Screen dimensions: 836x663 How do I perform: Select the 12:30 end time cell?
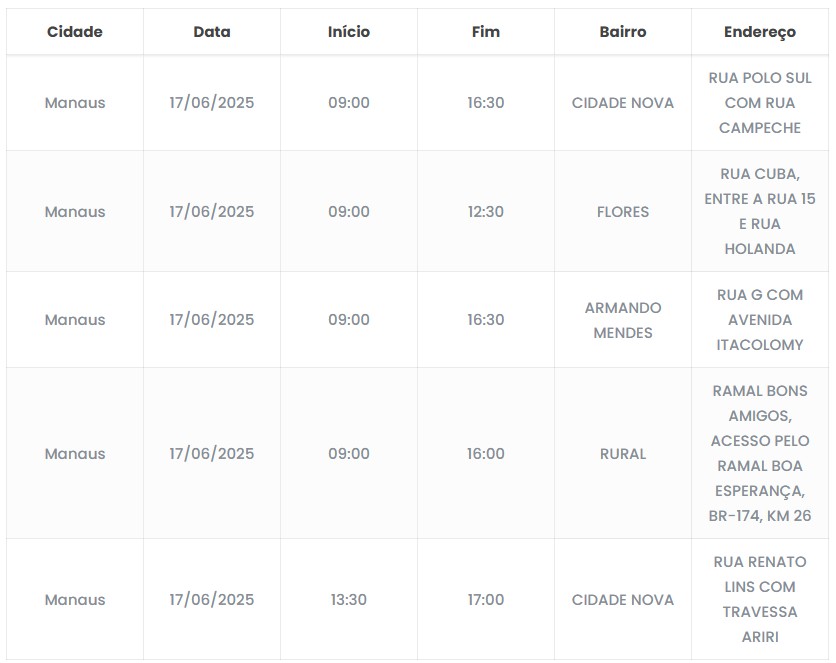coord(486,212)
